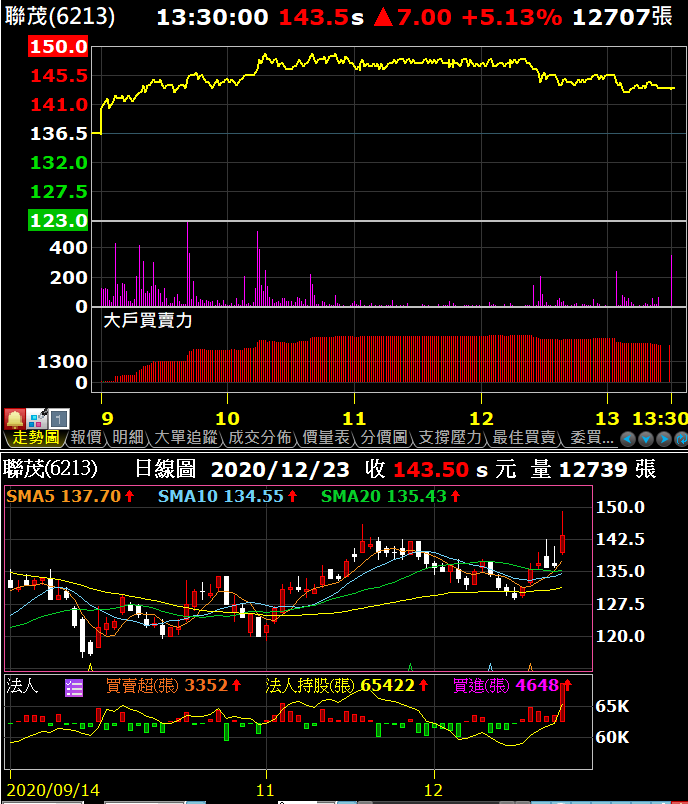This screenshot has width=688, height=804.
Task: Click the 2020/12/23 date in daily chart header
Action: click(x=280, y=469)
